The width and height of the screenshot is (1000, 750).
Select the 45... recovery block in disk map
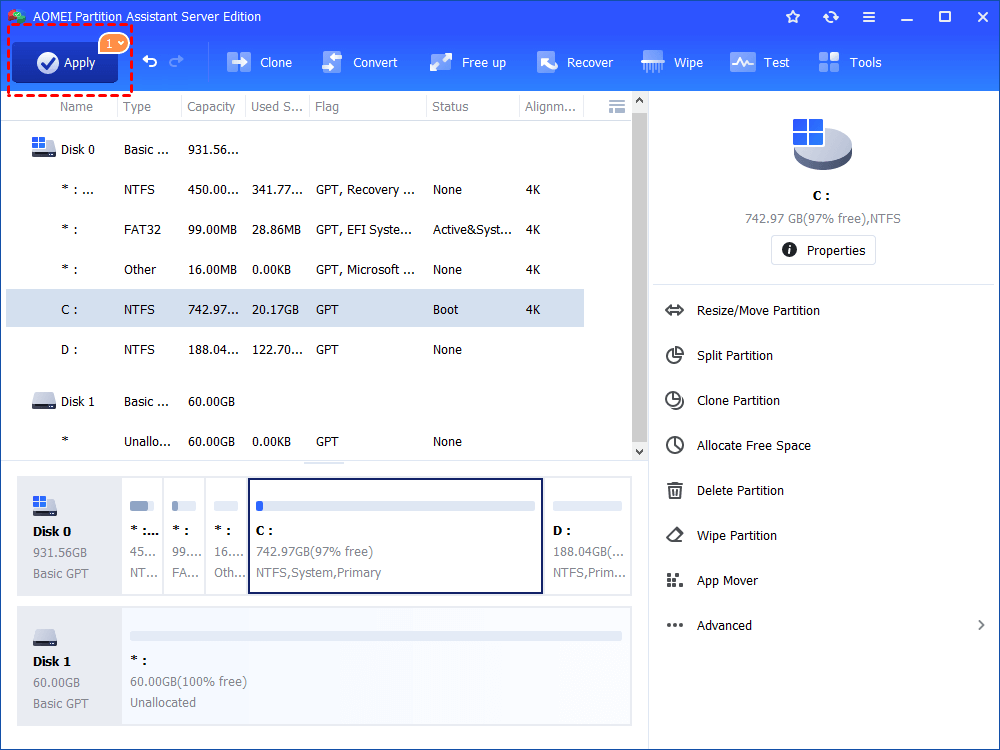[x=142, y=536]
